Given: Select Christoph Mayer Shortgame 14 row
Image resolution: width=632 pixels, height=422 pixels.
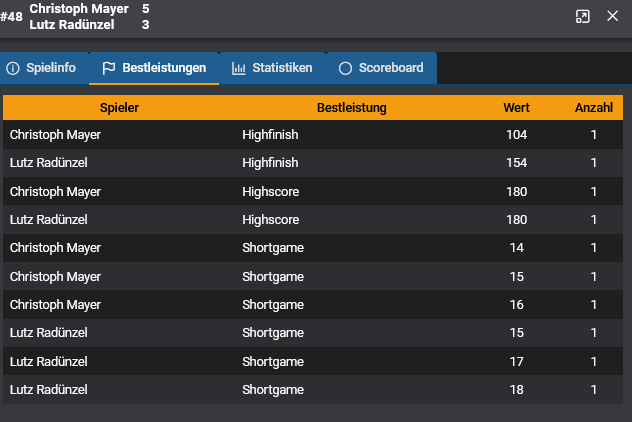Looking at the screenshot, I should (x=312, y=247).
